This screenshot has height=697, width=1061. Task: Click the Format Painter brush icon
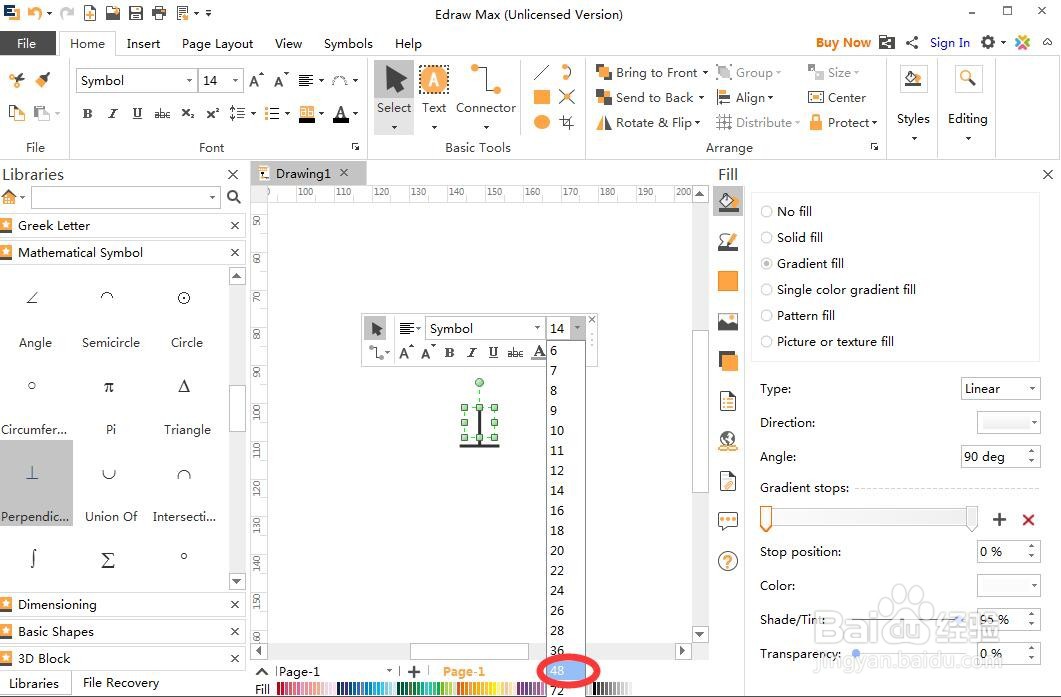coord(43,81)
